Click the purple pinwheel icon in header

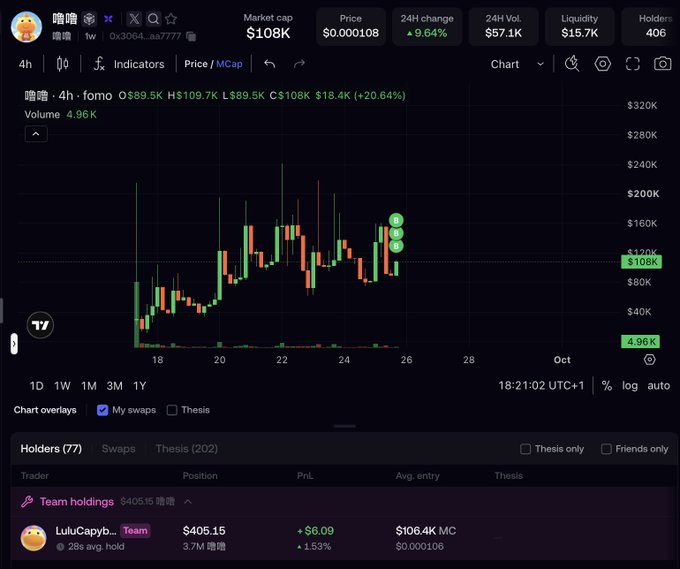108,19
